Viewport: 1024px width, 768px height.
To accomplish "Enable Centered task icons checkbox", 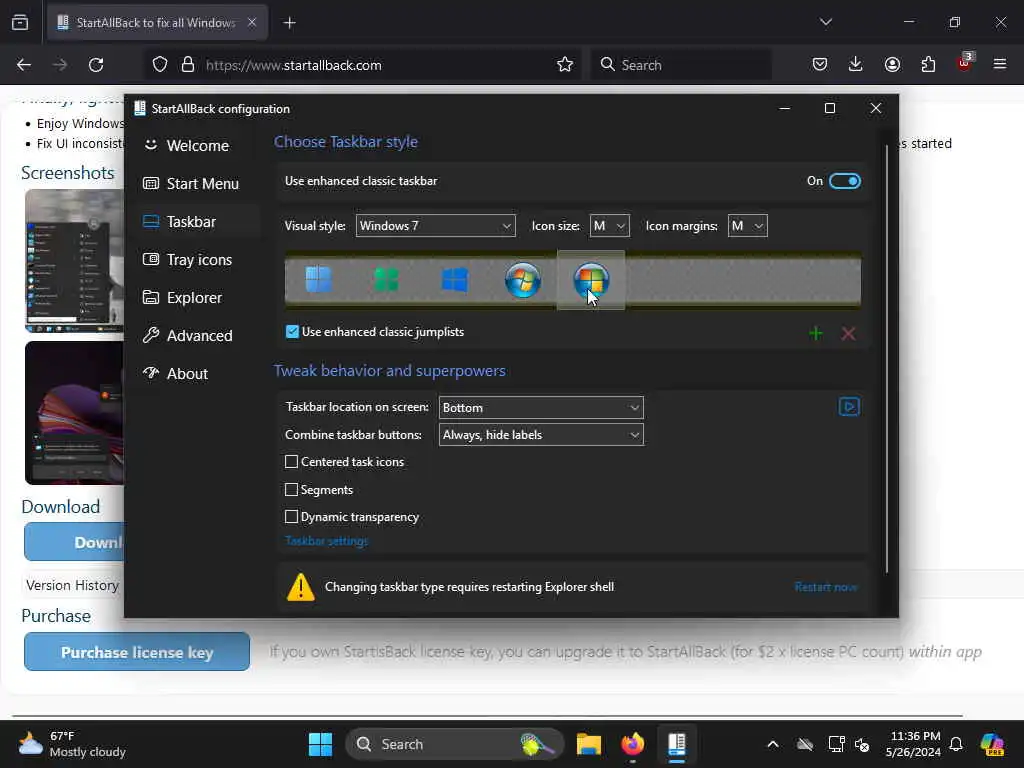I will pos(291,462).
